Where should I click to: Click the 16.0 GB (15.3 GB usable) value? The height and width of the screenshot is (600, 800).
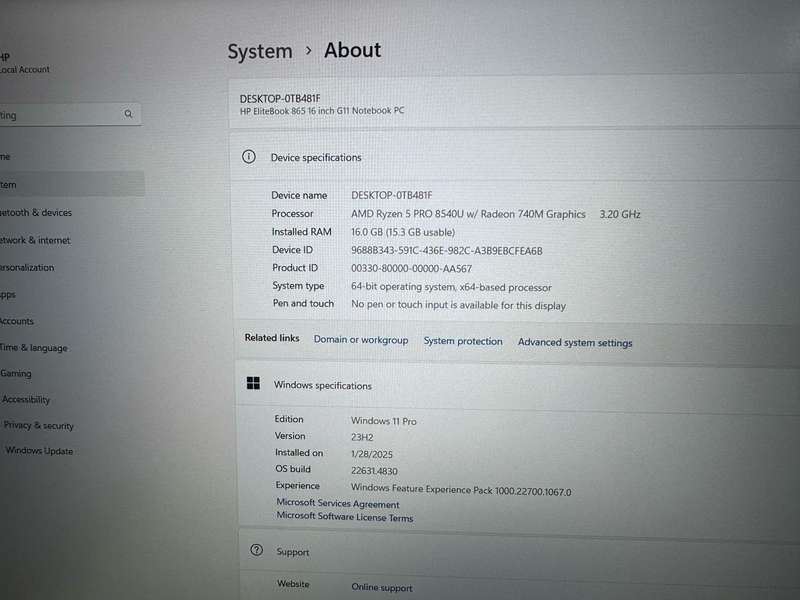[403, 232]
